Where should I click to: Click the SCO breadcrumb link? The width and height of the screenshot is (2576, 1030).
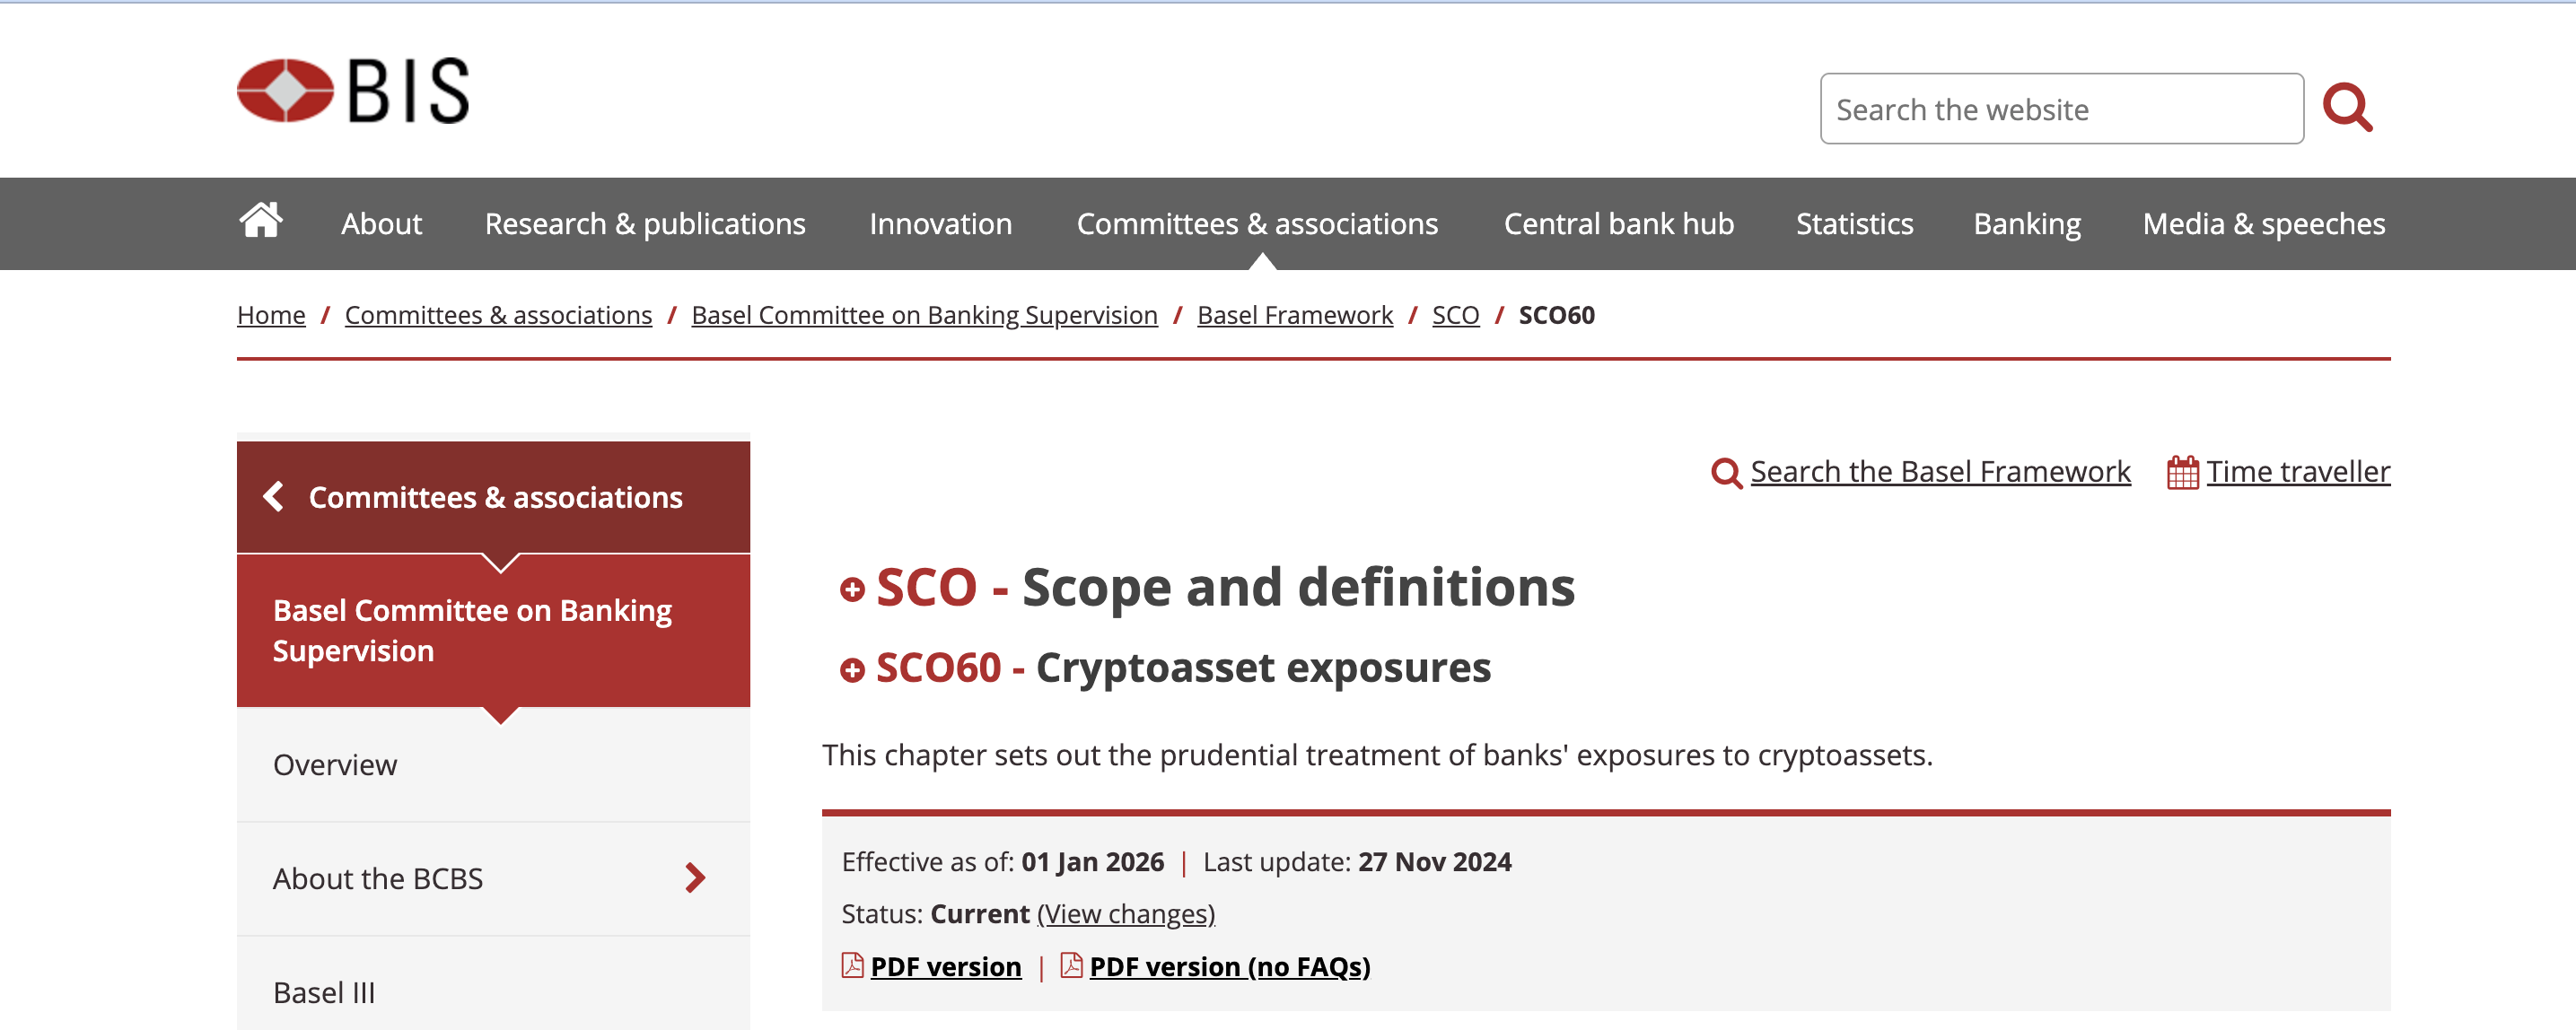tap(1455, 316)
